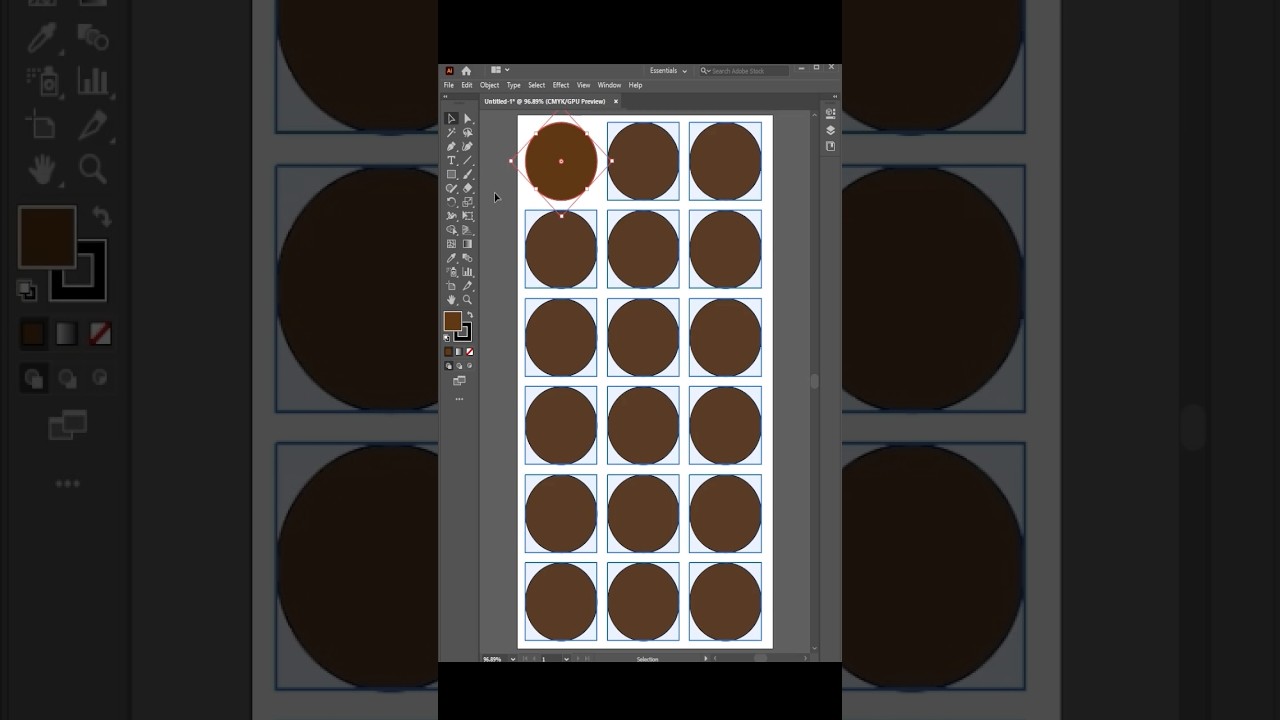1280x720 pixels.
Task: Select the Artboard tool
Action: click(x=451, y=286)
